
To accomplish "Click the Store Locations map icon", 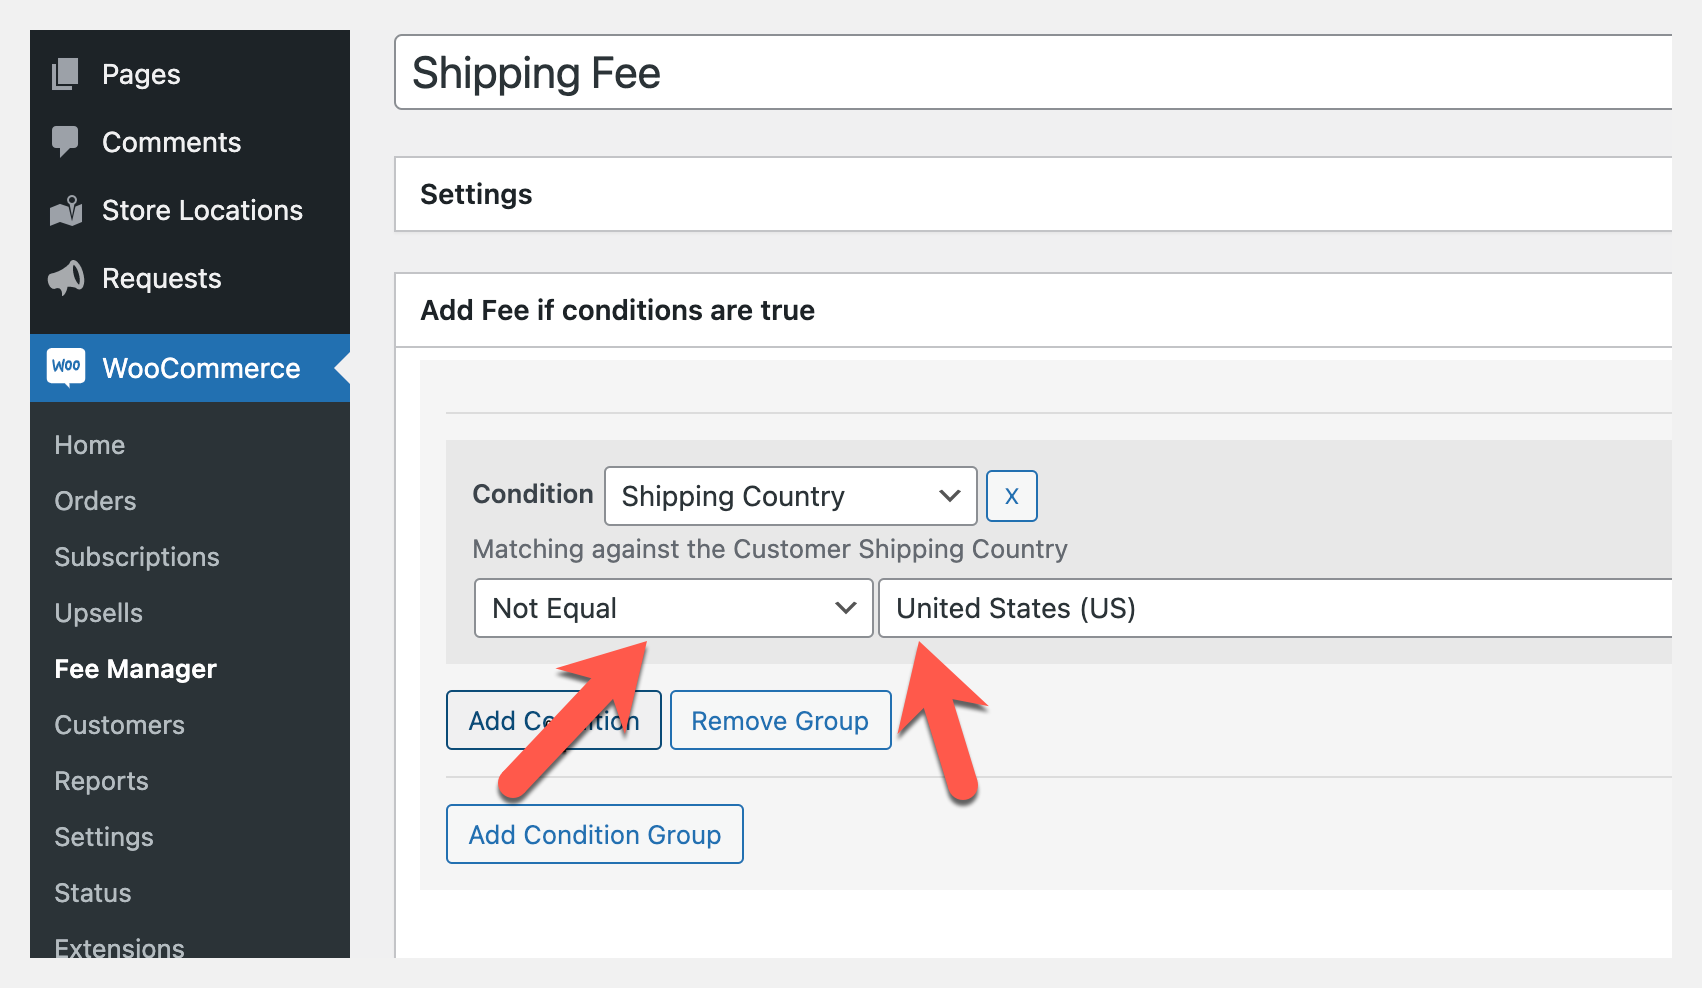I will coord(66,210).
